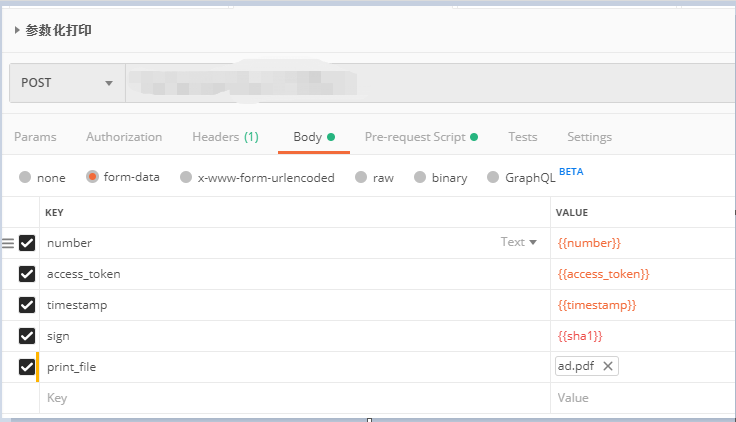The height and width of the screenshot is (422, 736).
Task: Uncheck the print_file parameter checkbox
Action: coord(27,367)
